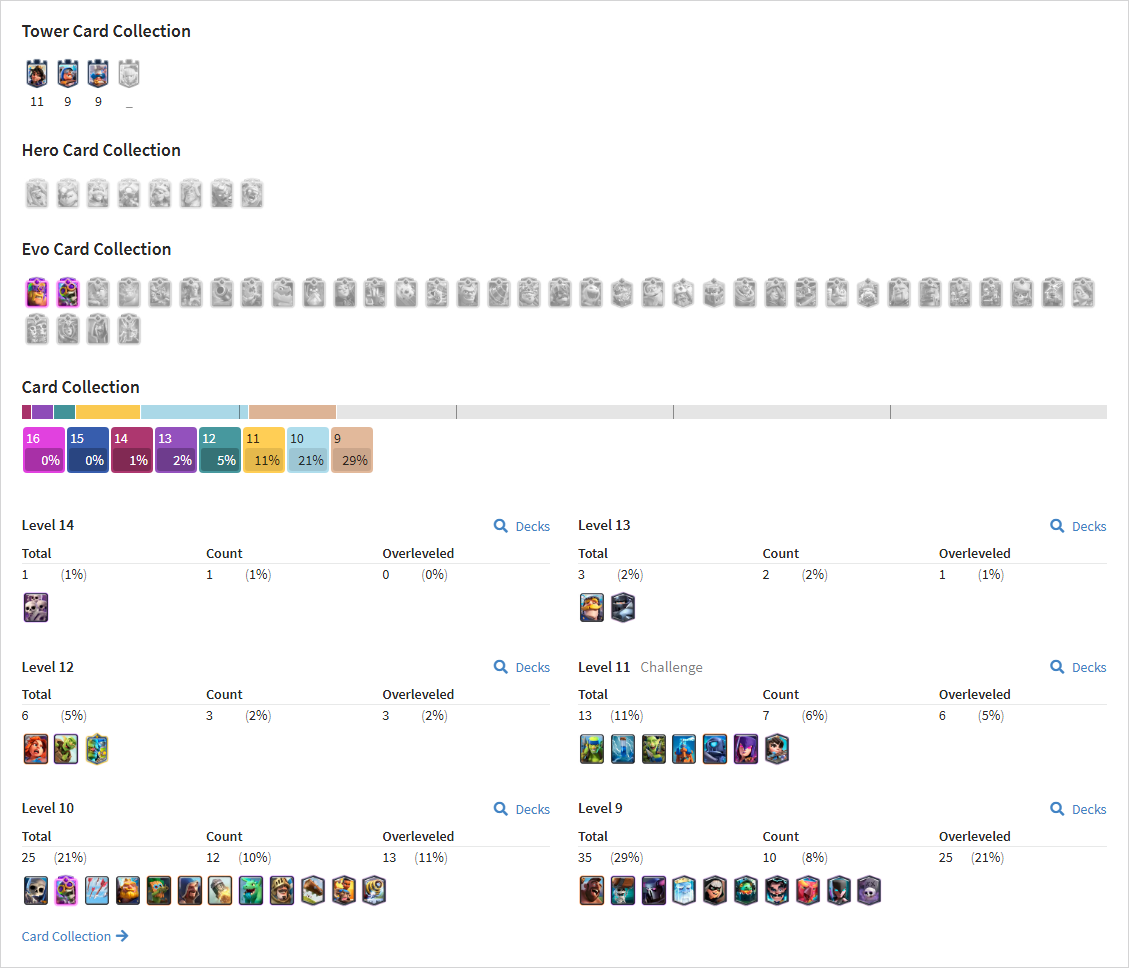The image size is (1129, 968).
Task: Open Decks search for Level 10
Action: point(521,810)
